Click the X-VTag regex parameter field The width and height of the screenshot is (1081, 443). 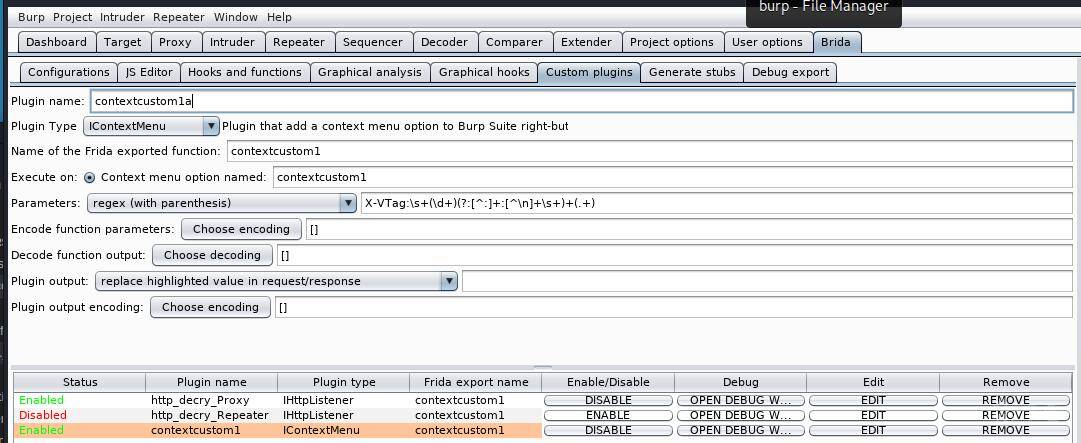tap(717, 203)
